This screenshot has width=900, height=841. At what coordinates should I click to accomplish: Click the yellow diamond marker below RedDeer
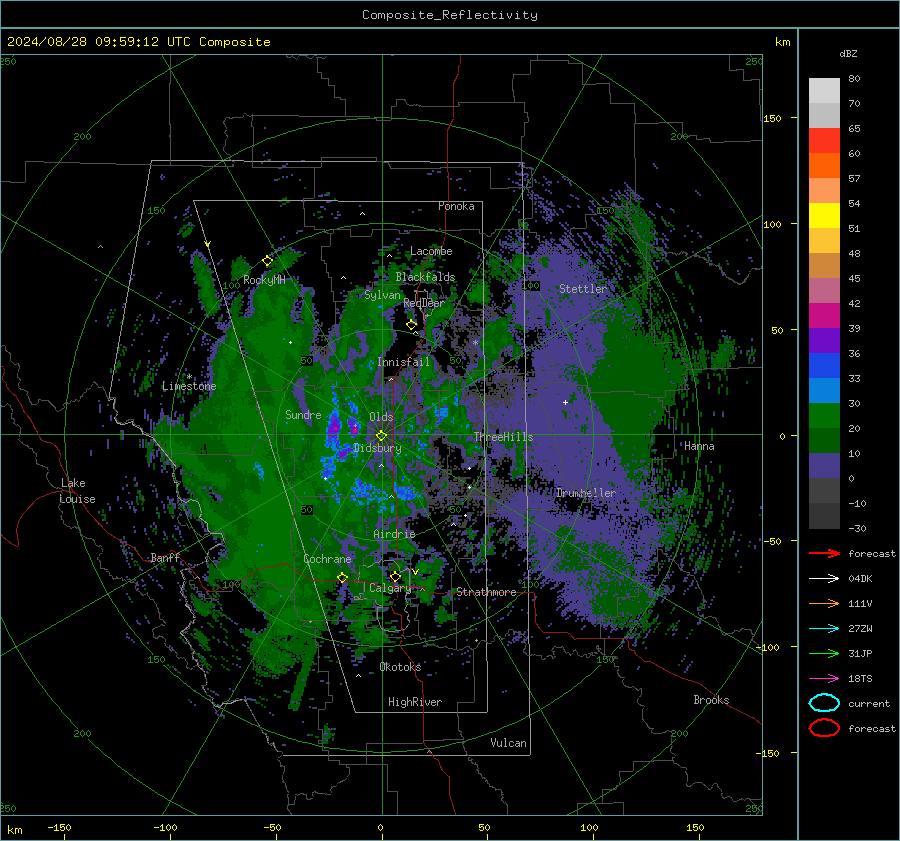coord(412,325)
